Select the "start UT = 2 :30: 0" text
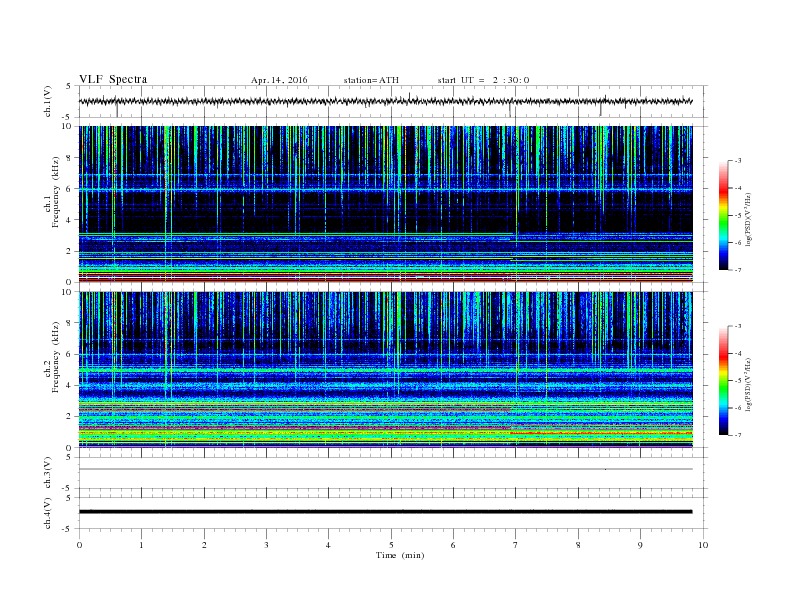The width and height of the screenshot is (792, 612). [483, 80]
